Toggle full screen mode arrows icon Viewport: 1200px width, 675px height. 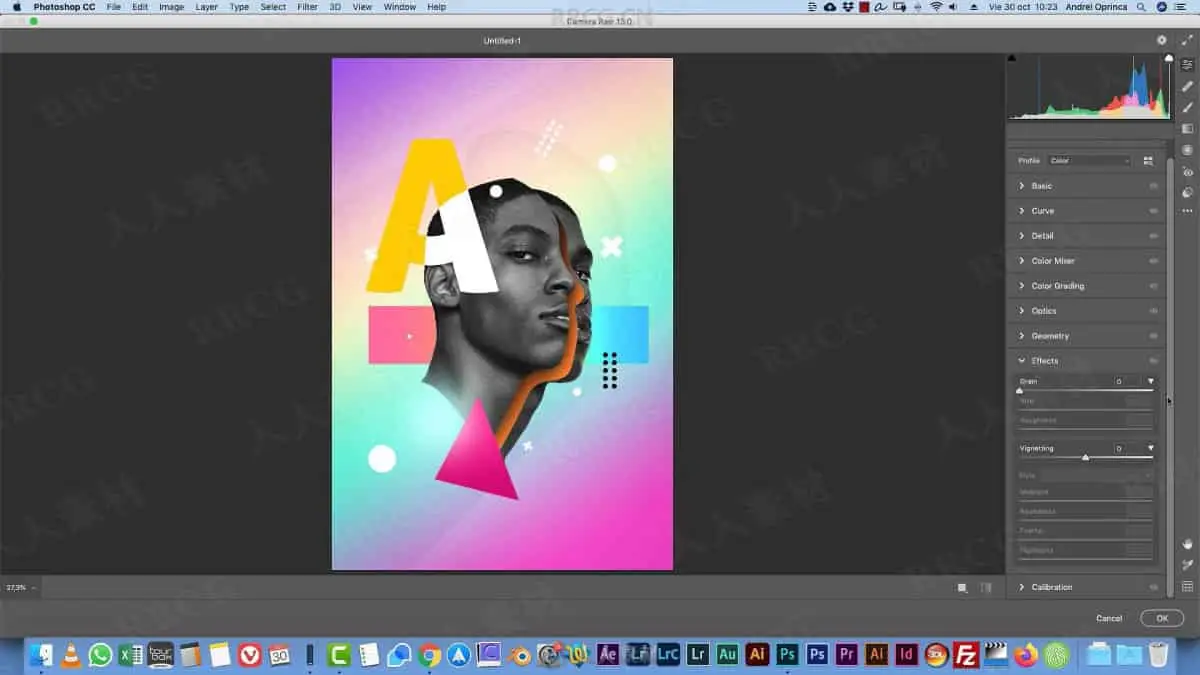[x=1186, y=40]
